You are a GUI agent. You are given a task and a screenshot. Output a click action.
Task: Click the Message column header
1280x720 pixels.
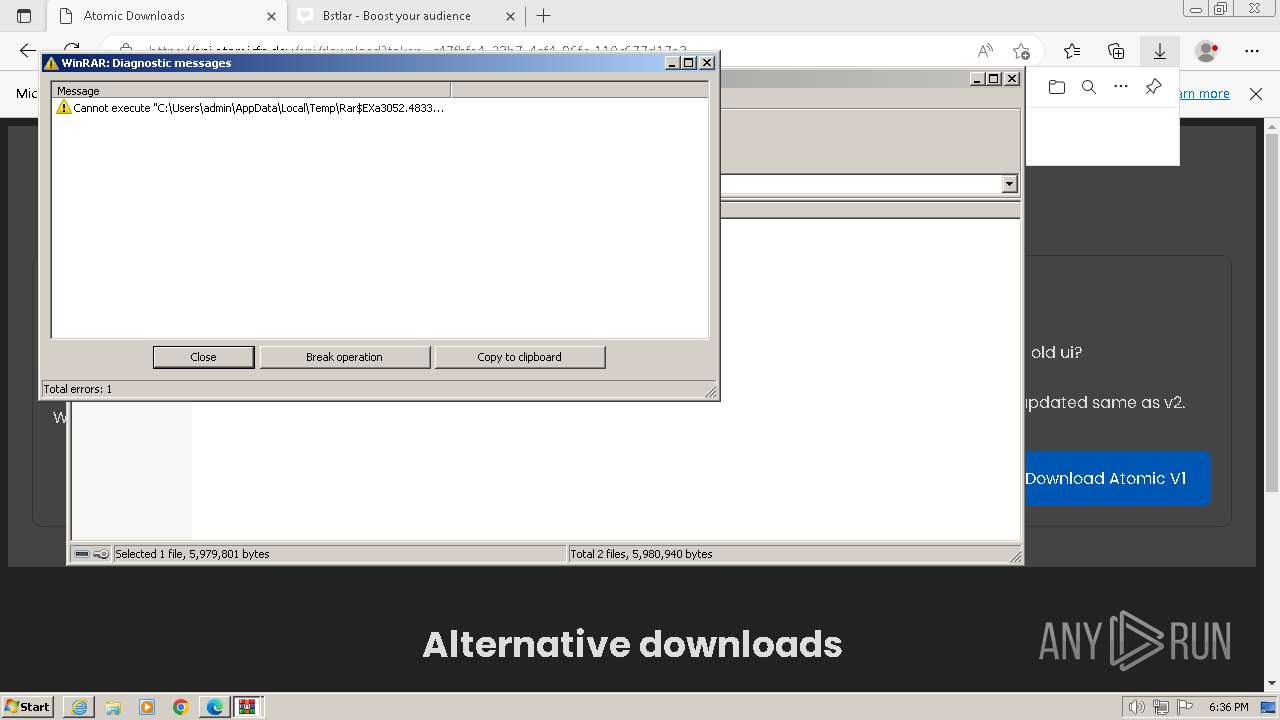click(251, 90)
